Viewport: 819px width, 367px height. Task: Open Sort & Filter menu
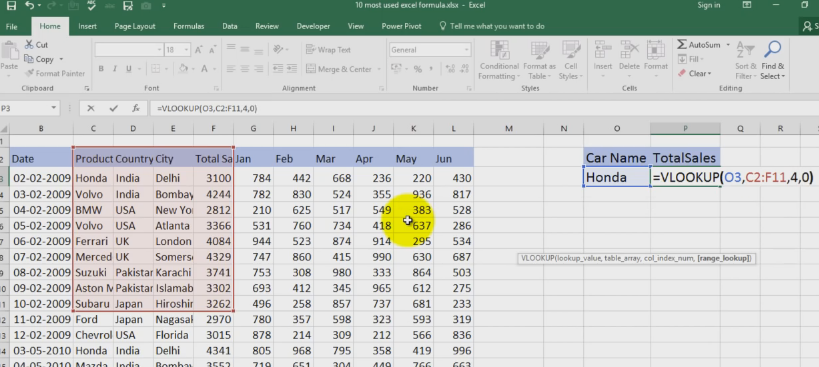pyautogui.click(x=745, y=61)
